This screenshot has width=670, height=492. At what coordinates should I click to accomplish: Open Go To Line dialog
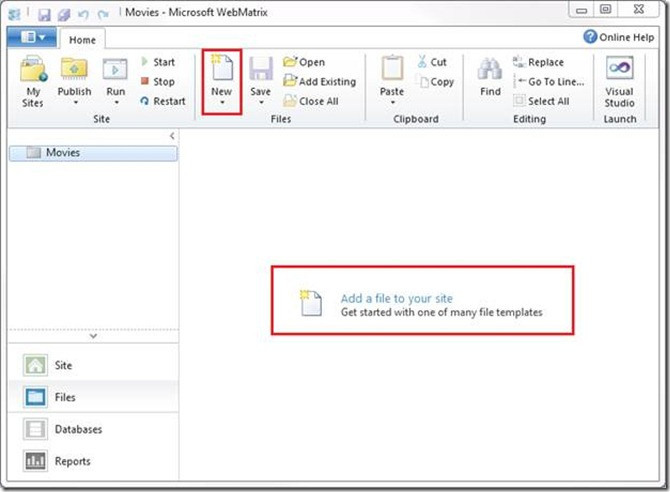[x=549, y=81]
